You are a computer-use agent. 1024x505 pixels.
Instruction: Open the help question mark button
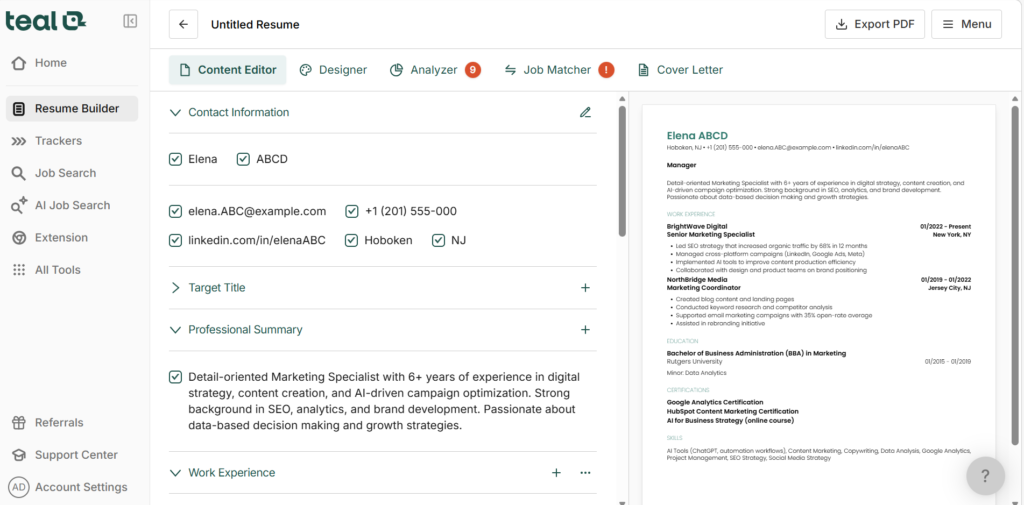click(x=985, y=476)
